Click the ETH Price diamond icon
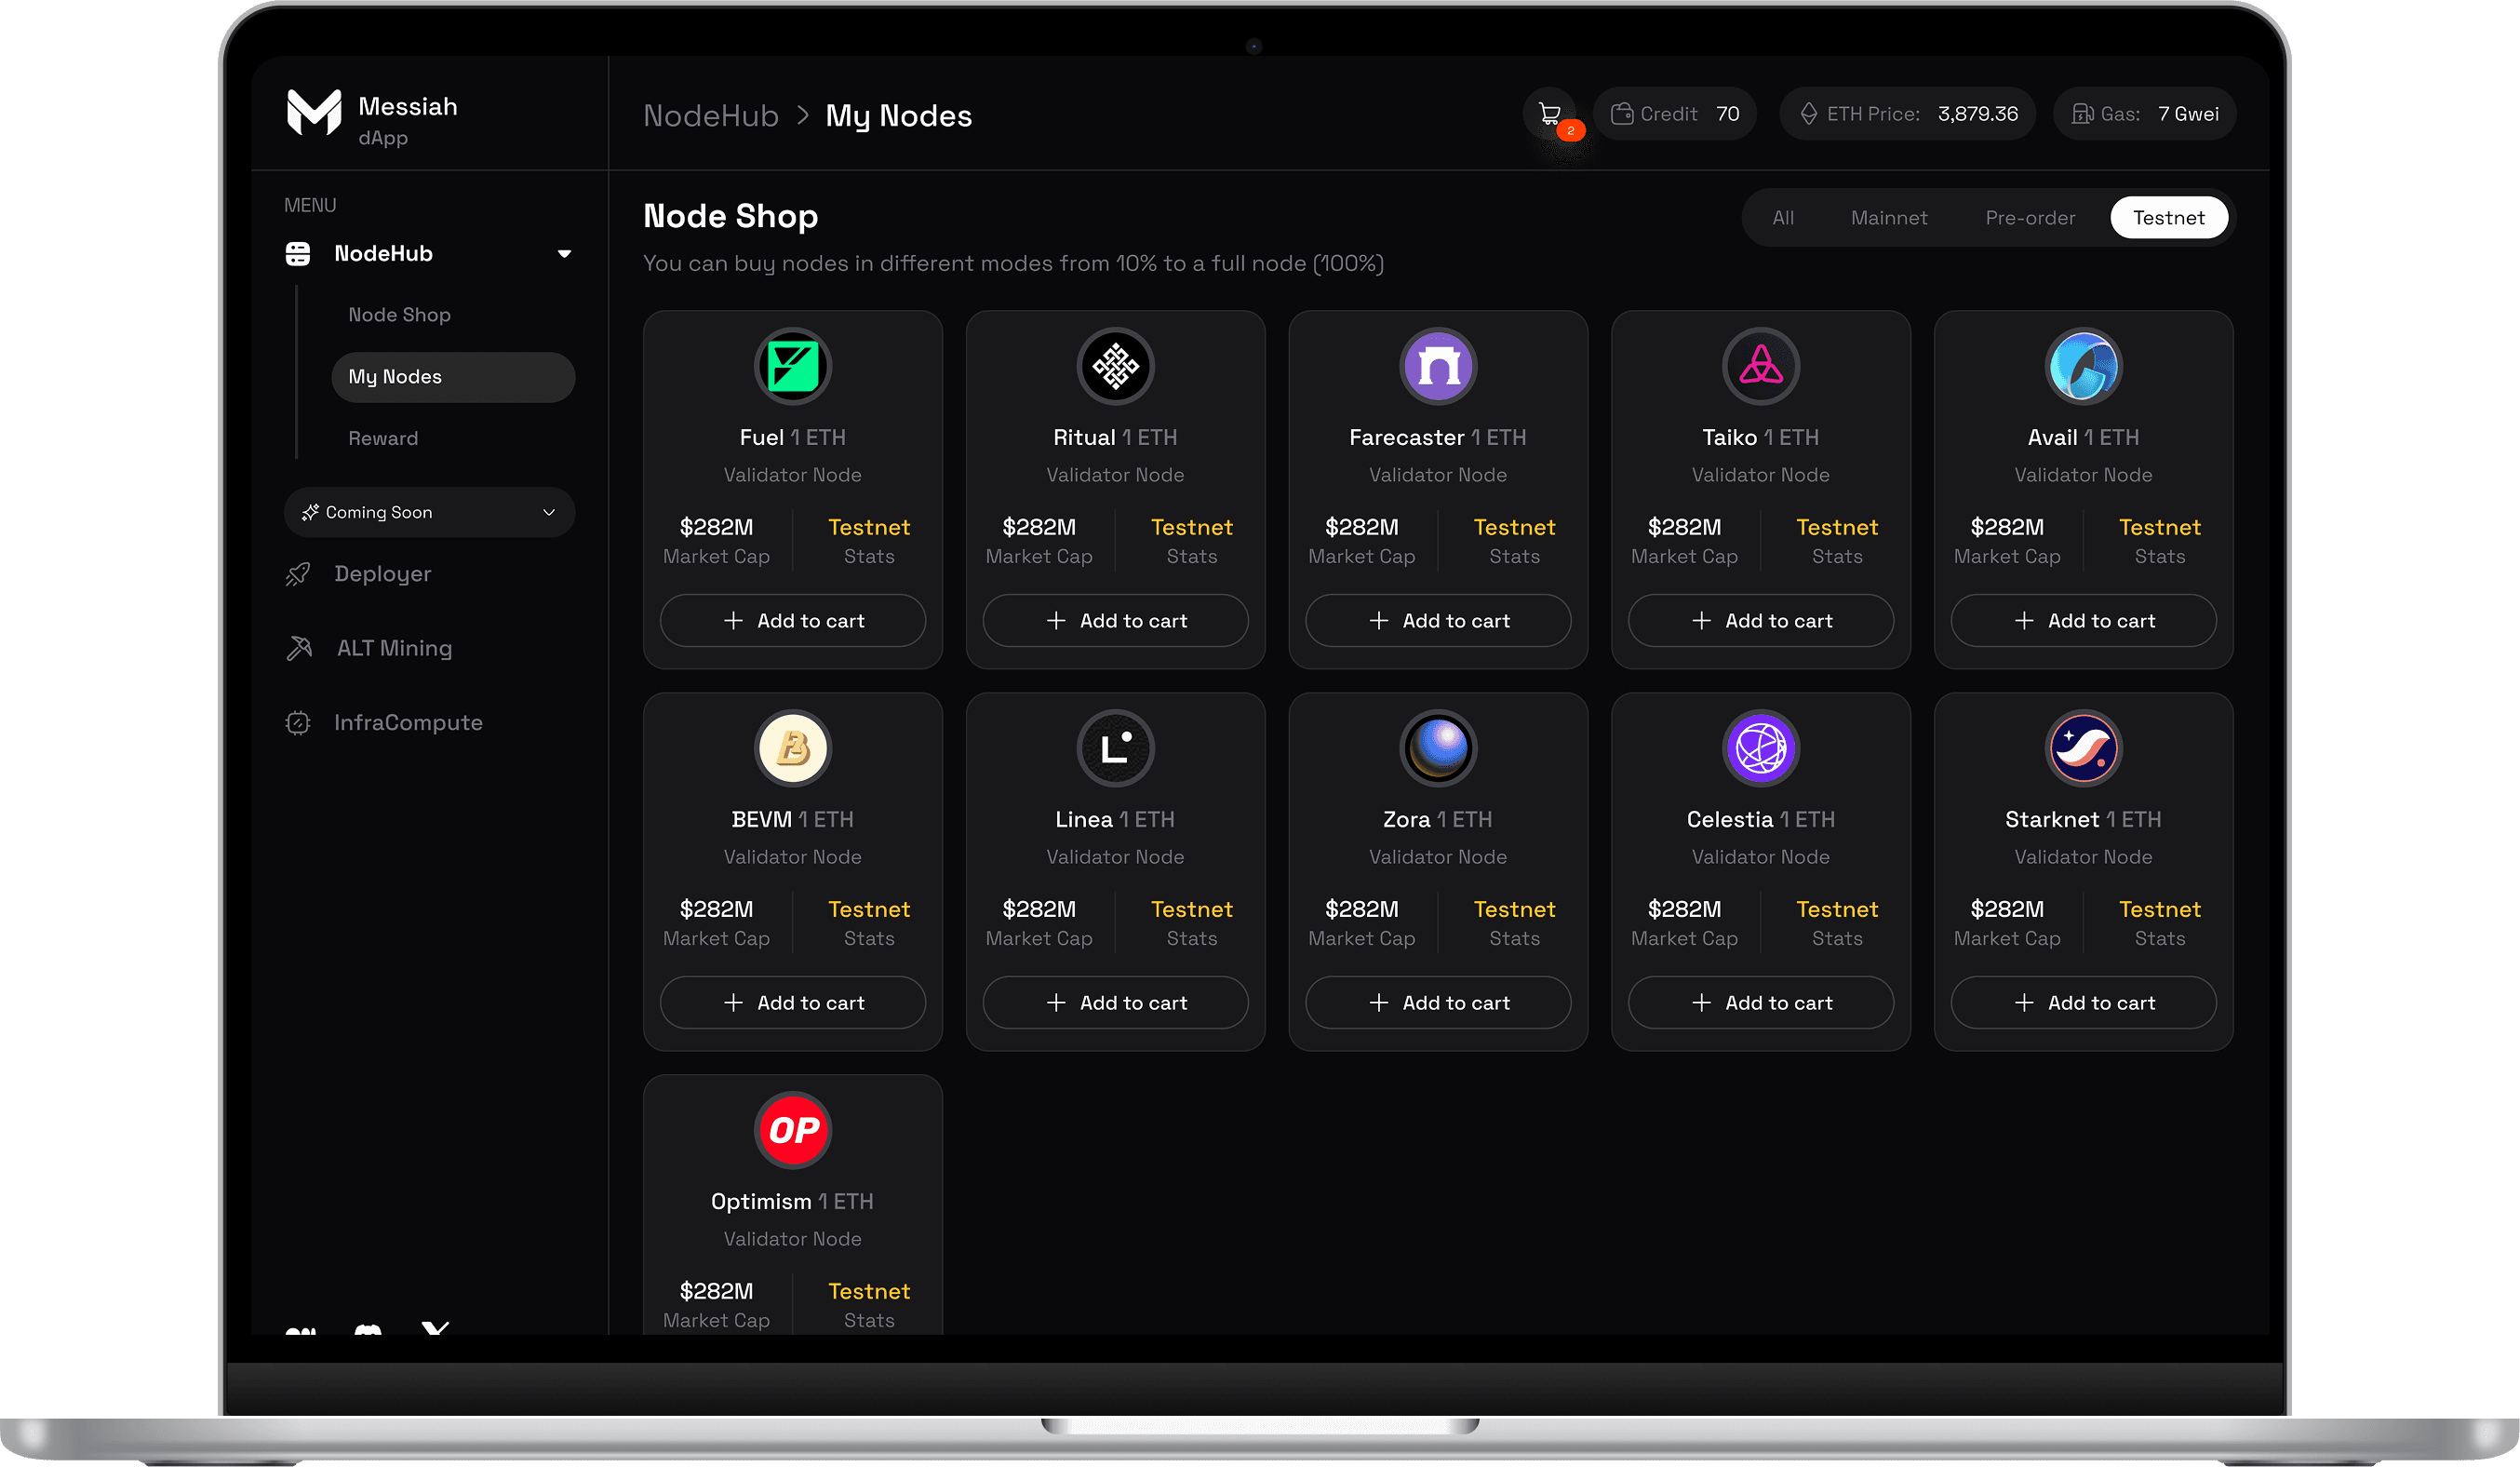The width and height of the screenshot is (2520, 1467). tap(1808, 114)
